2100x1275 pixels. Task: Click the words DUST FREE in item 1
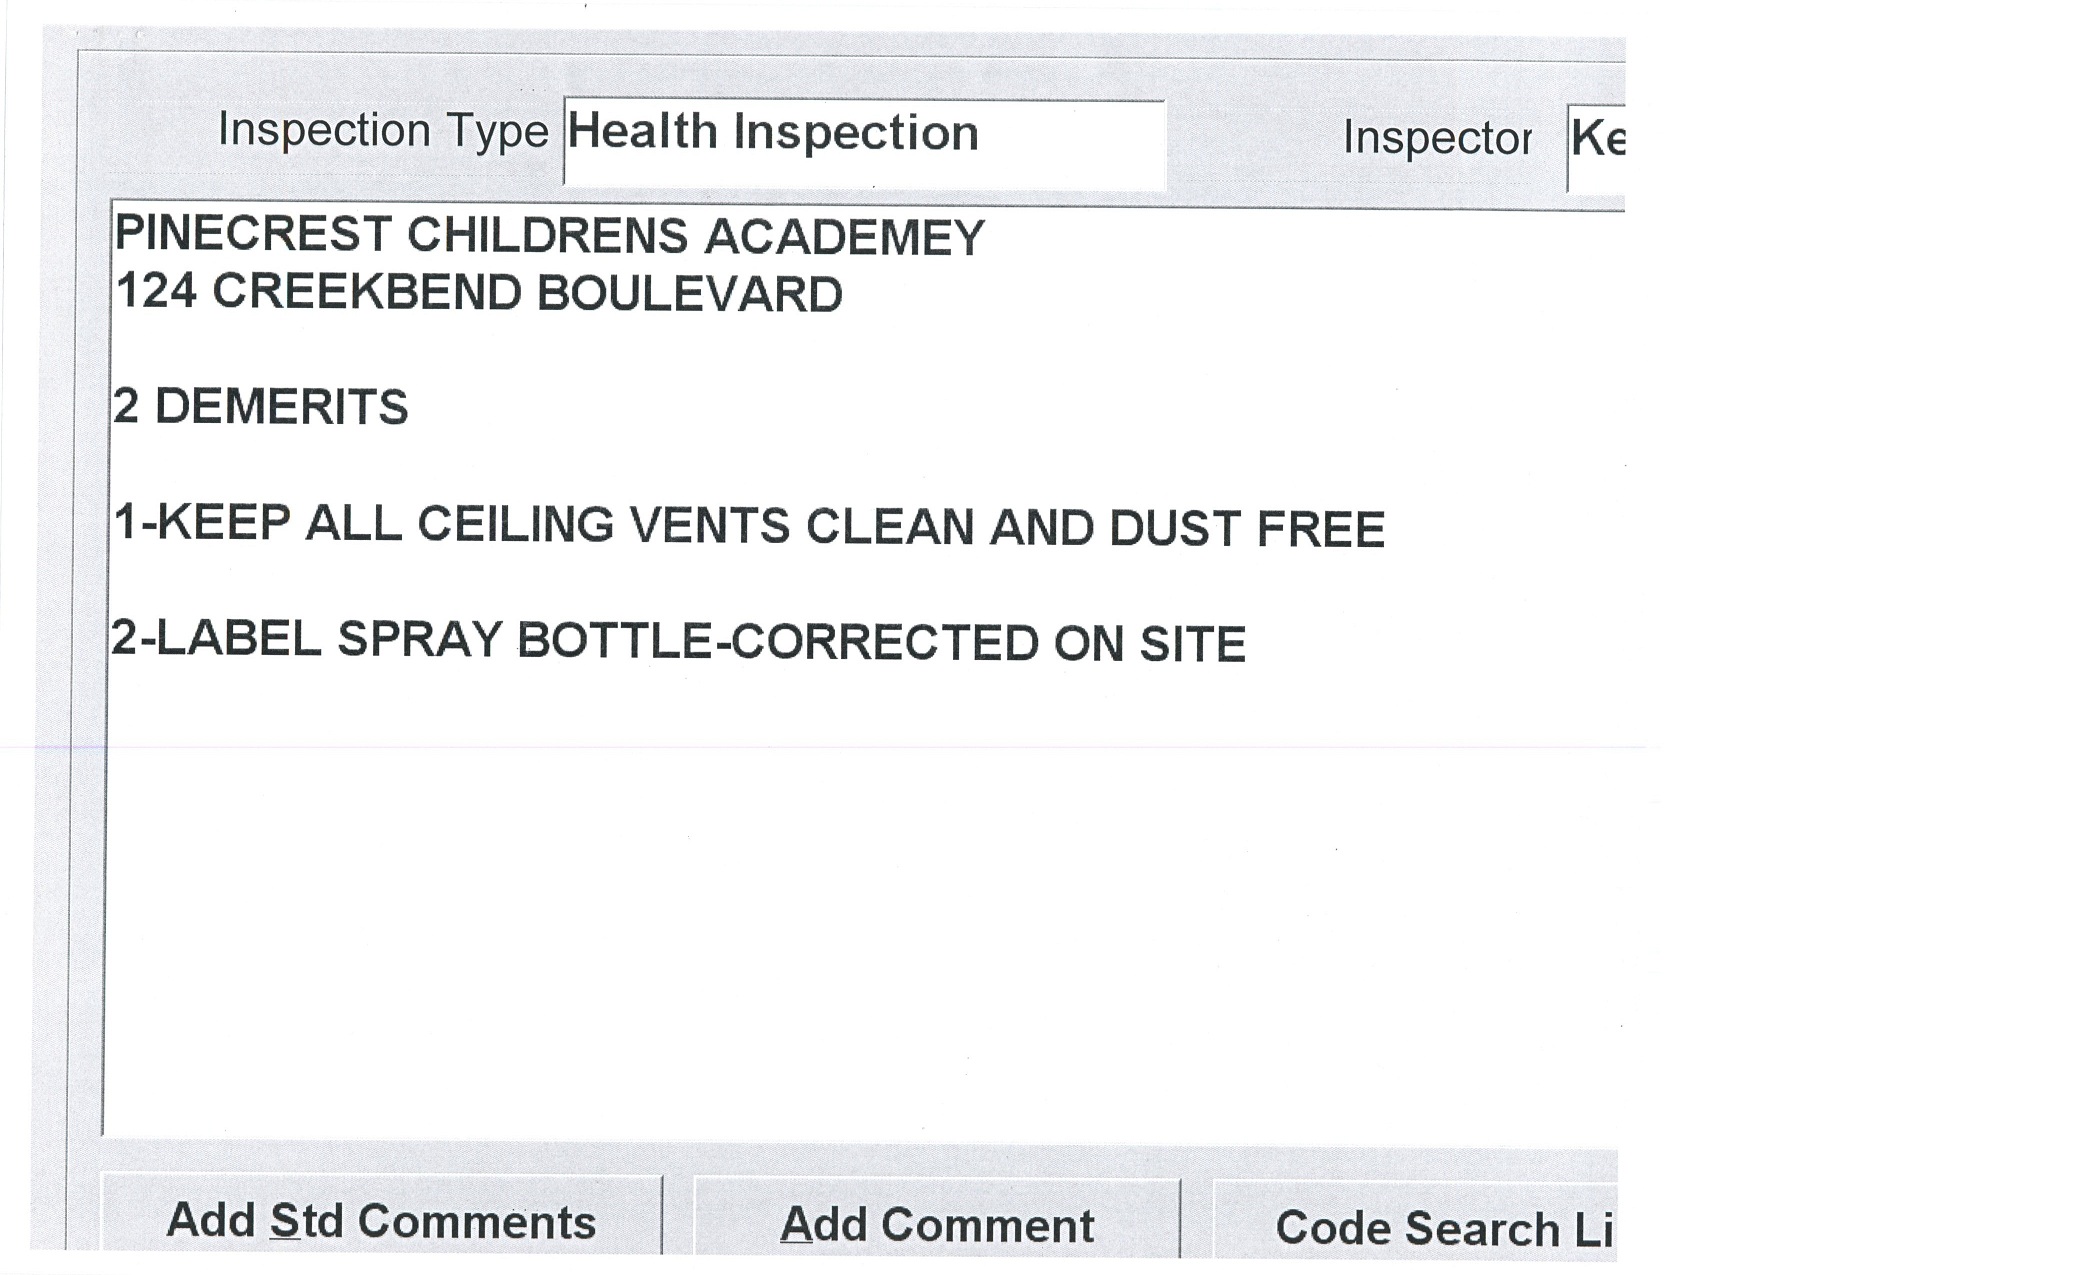(1246, 529)
